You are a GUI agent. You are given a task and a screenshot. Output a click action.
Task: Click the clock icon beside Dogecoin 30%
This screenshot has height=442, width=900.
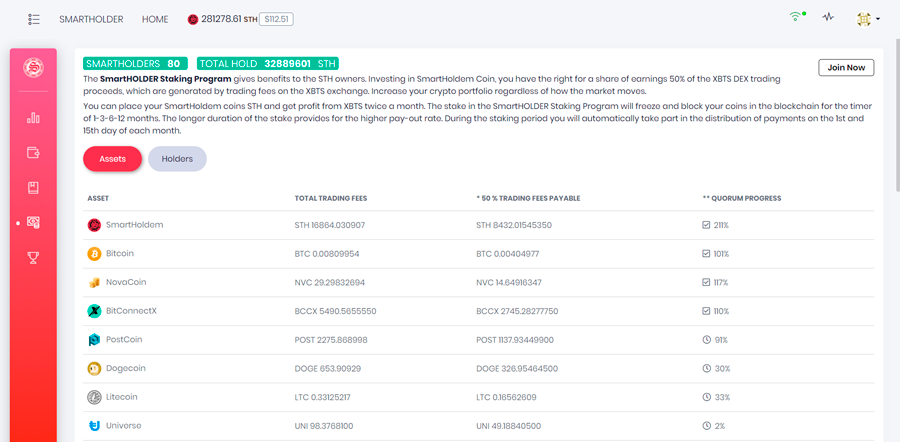[707, 369]
